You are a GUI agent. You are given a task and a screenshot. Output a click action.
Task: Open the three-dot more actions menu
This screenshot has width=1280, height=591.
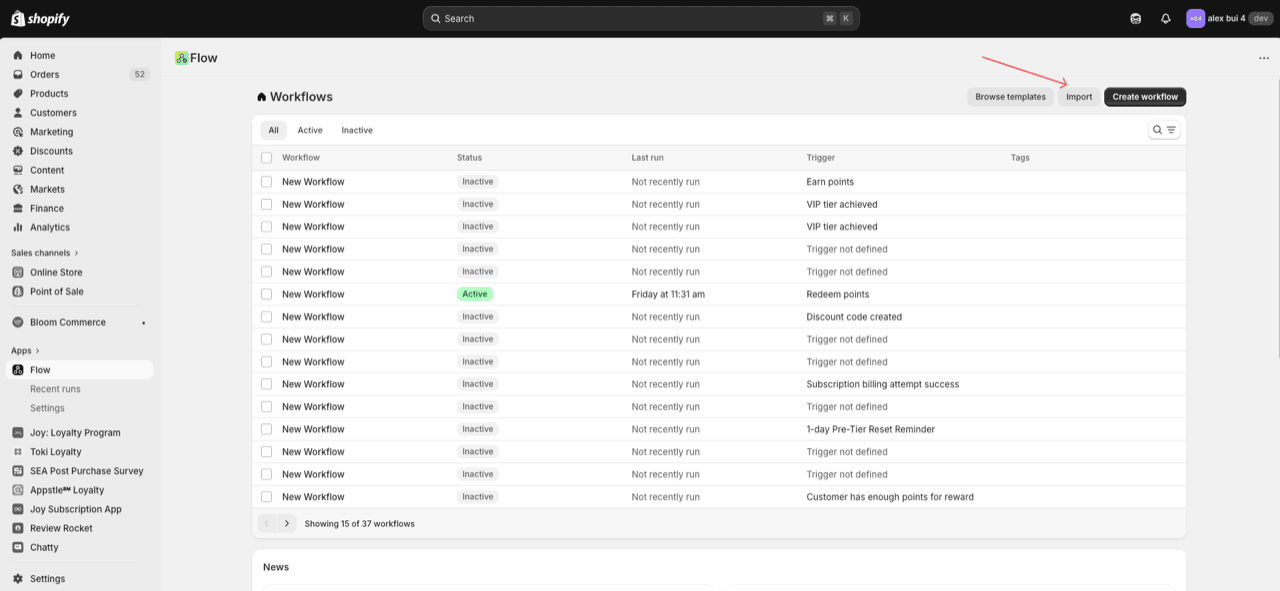1264,58
